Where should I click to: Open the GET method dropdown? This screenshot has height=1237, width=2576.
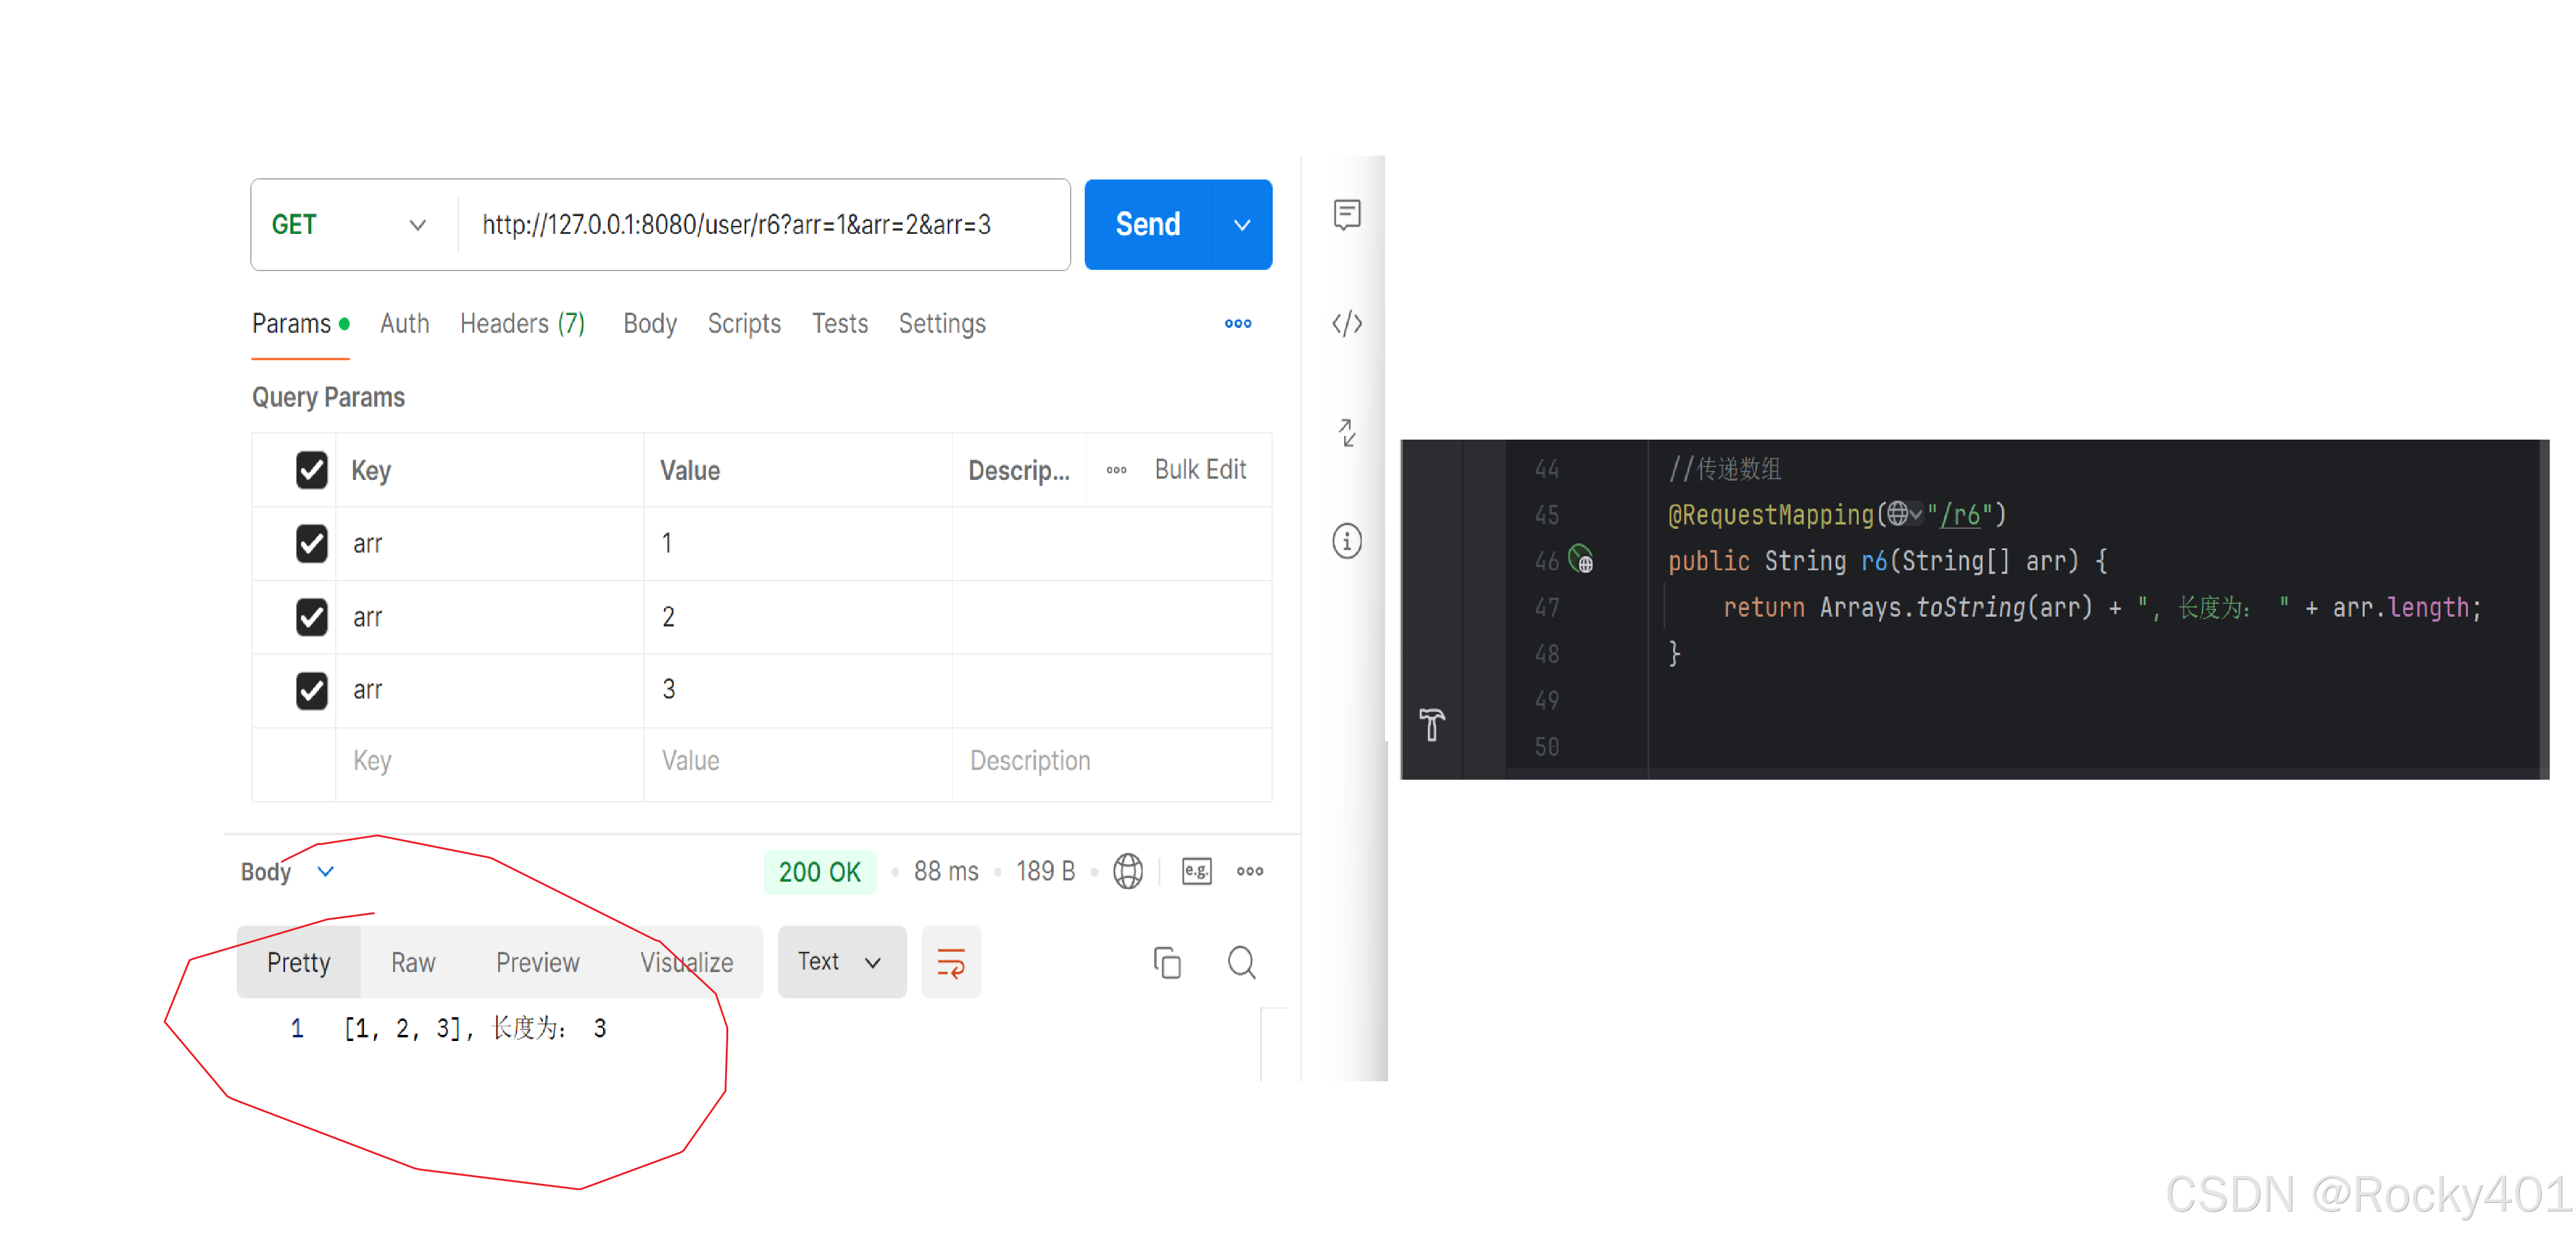pos(350,225)
